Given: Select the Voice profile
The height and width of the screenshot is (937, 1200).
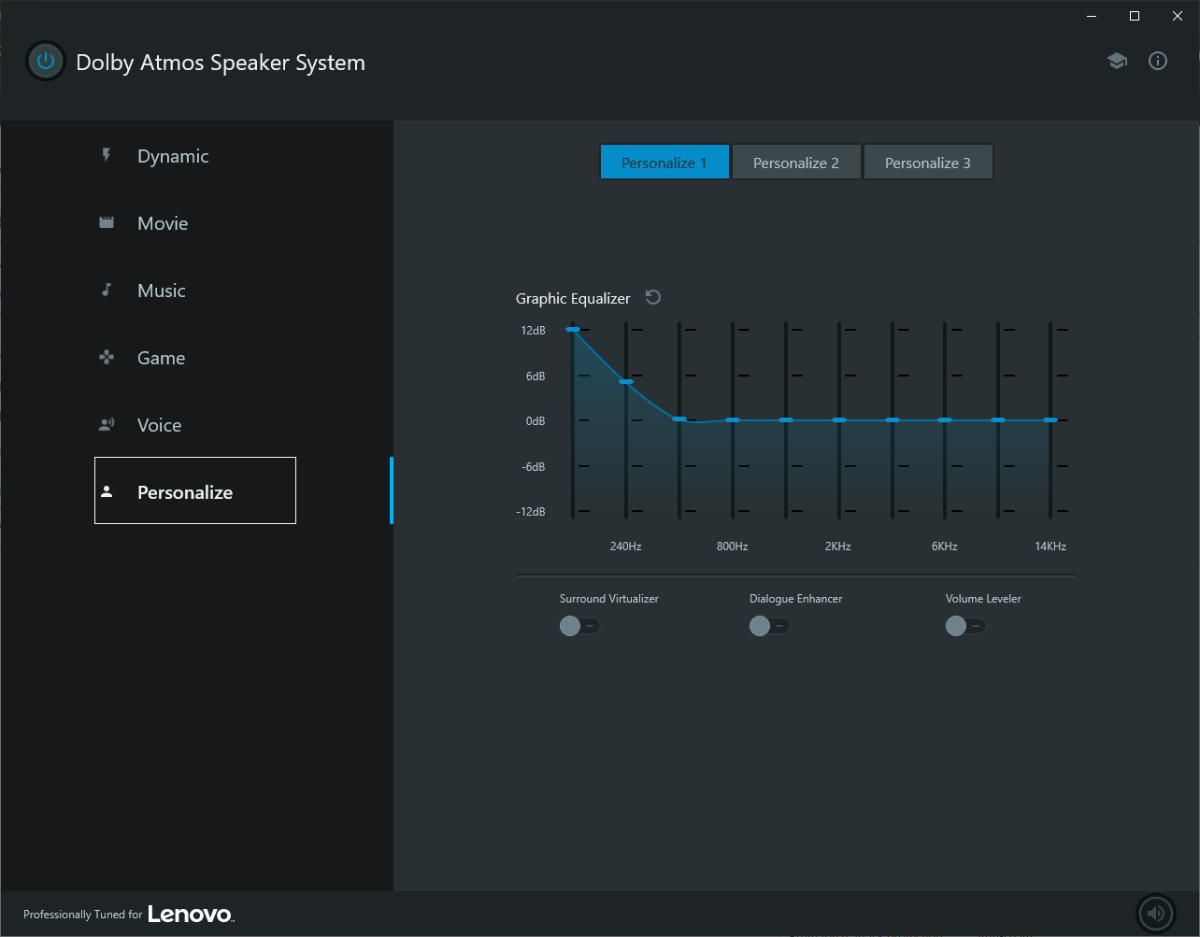Looking at the screenshot, I should [159, 425].
